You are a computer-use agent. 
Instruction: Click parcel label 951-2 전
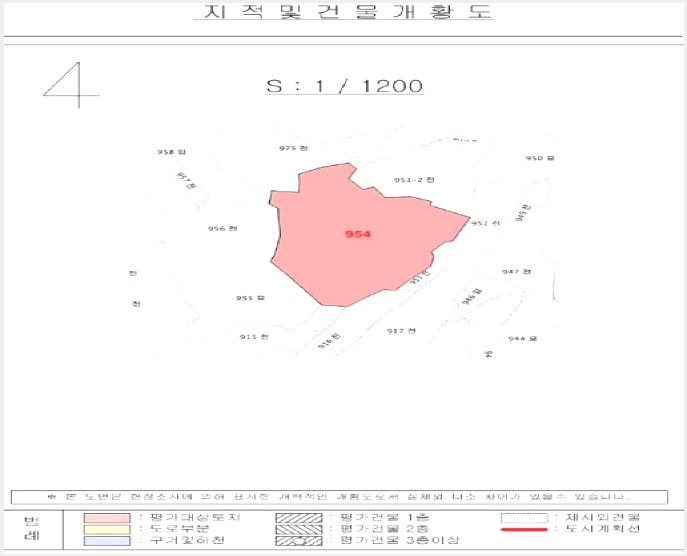pyautogui.click(x=414, y=180)
